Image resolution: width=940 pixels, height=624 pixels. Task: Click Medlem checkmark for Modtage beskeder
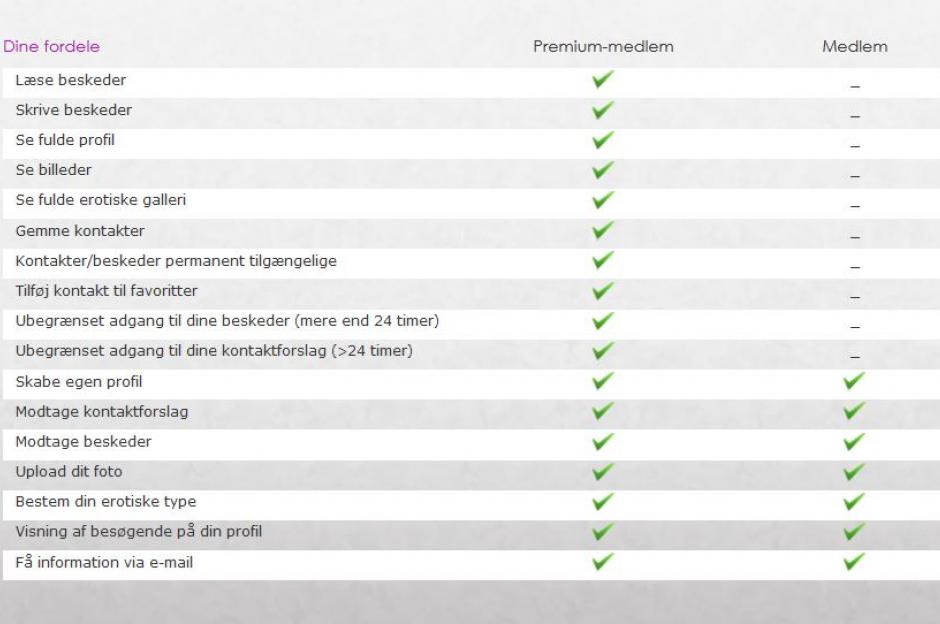tap(853, 441)
